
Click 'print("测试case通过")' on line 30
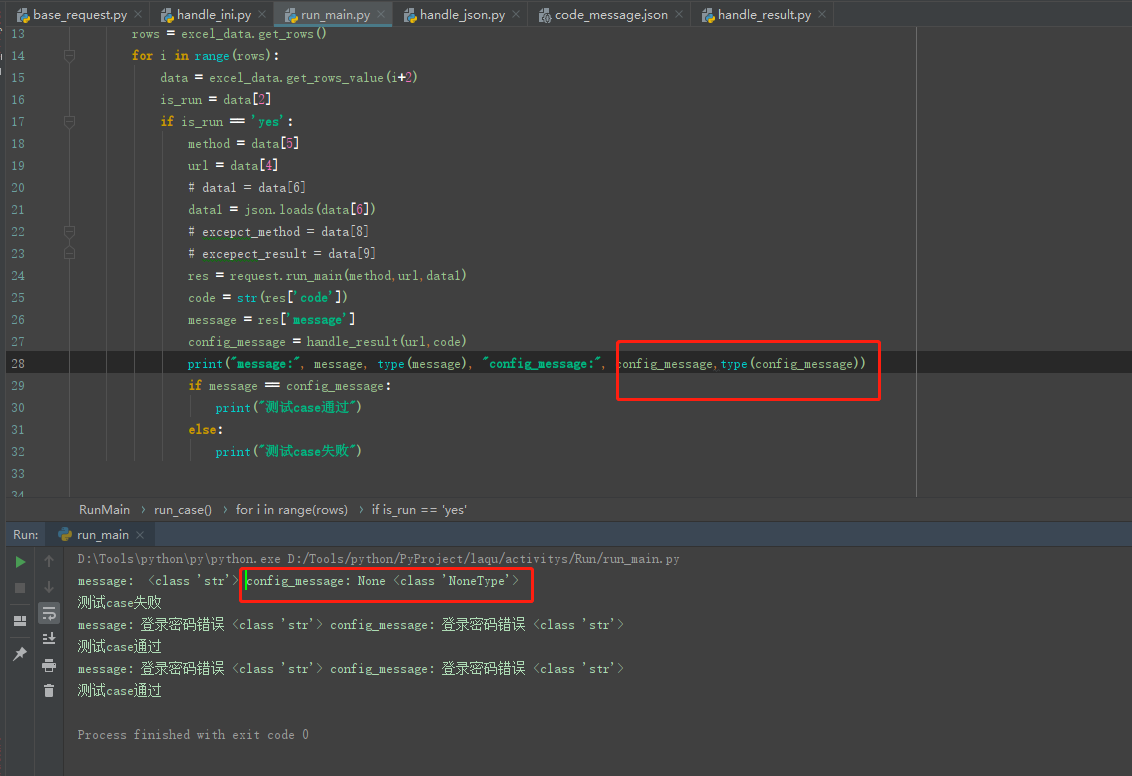point(289,407)
